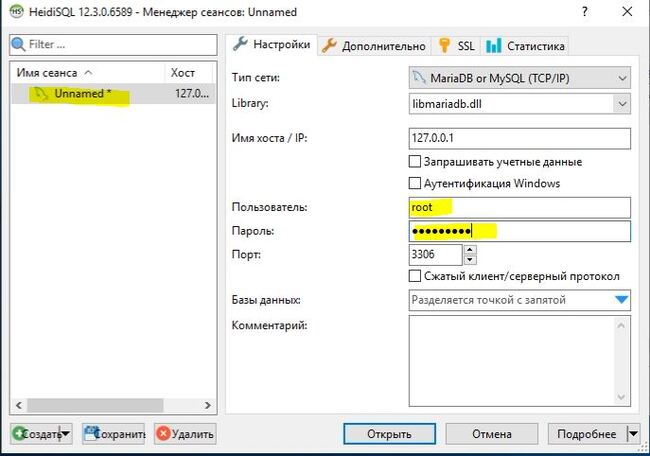Switch to the Дополнительно tab
This screenshot has width=650, height=456.
point(374,46)
